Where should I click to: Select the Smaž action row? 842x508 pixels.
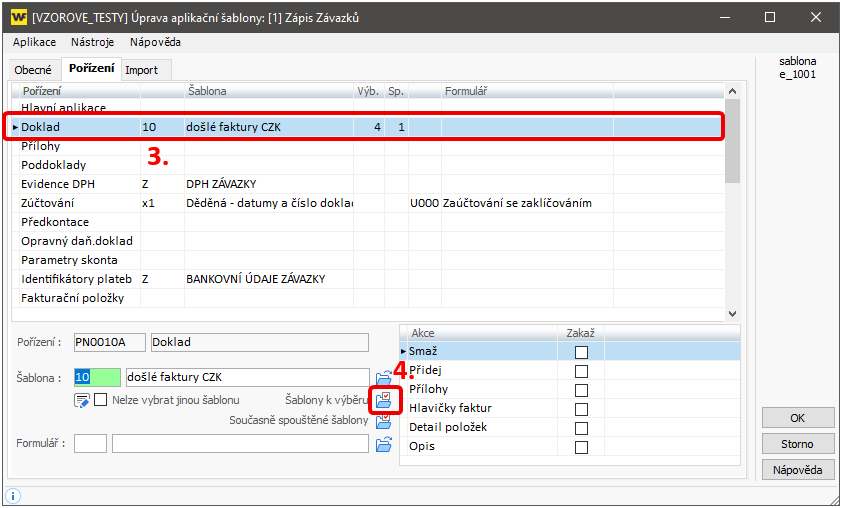570,352
